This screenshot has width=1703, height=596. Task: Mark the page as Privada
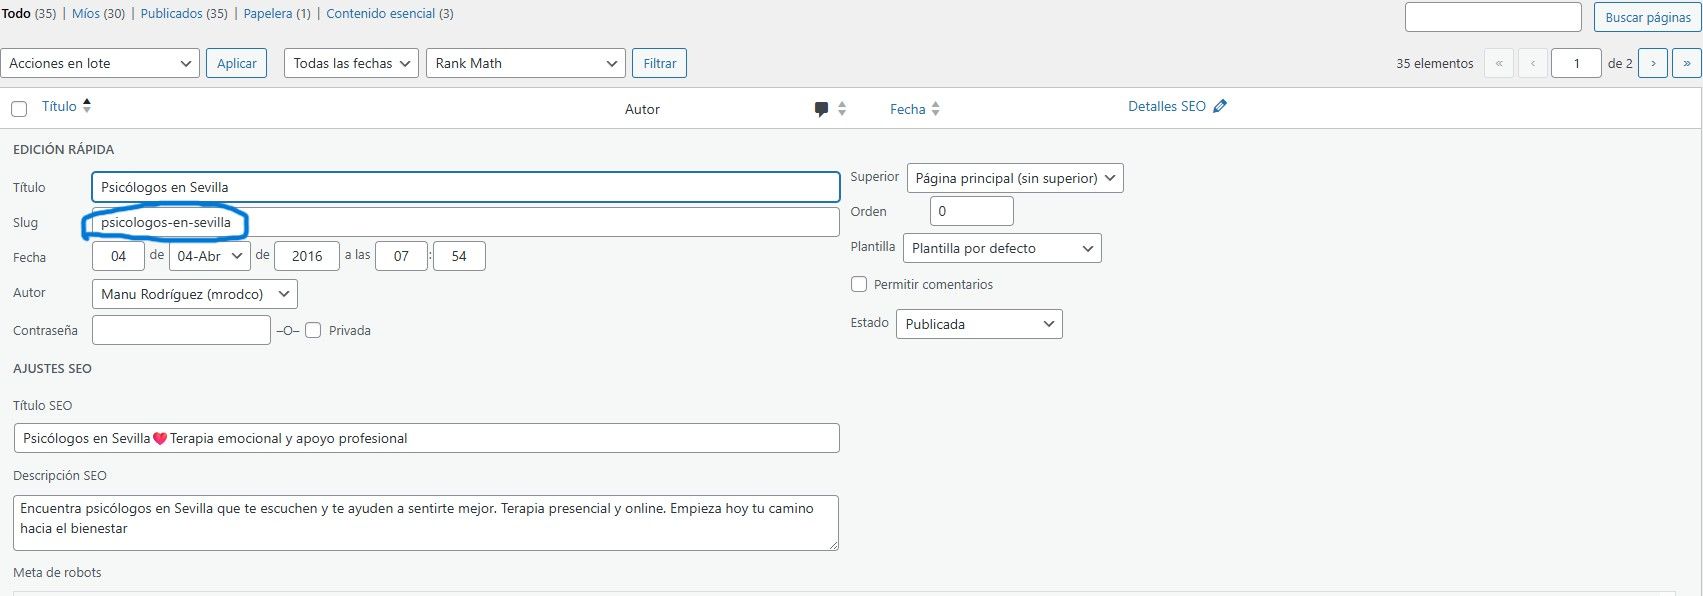click(313, 330)
